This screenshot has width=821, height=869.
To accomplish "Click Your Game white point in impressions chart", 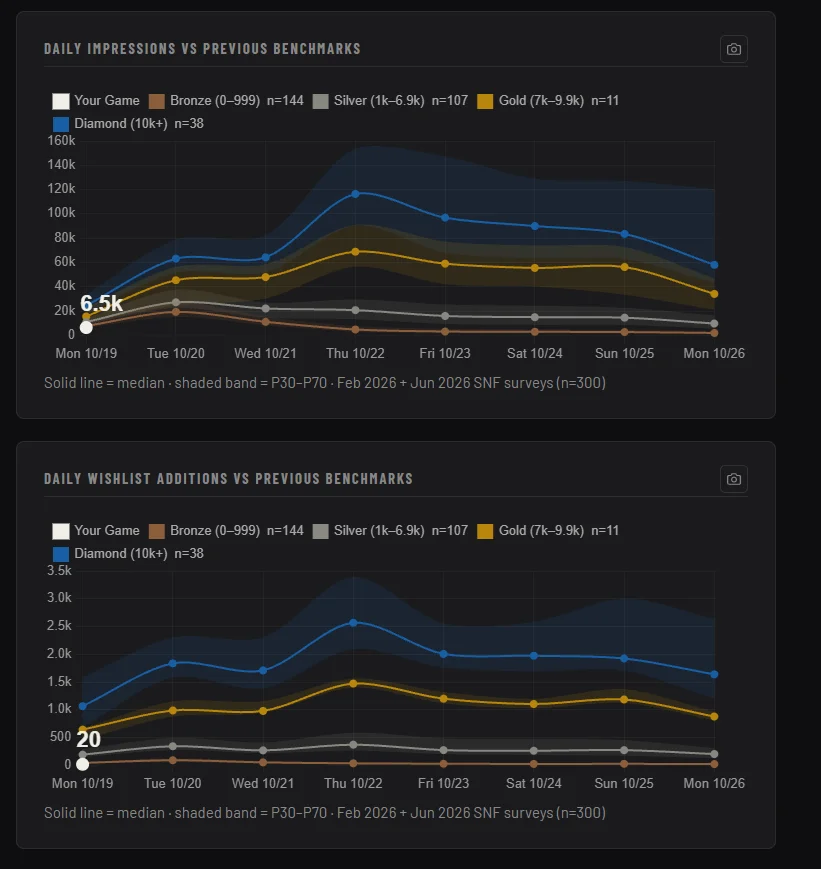I will coord(86,328).
